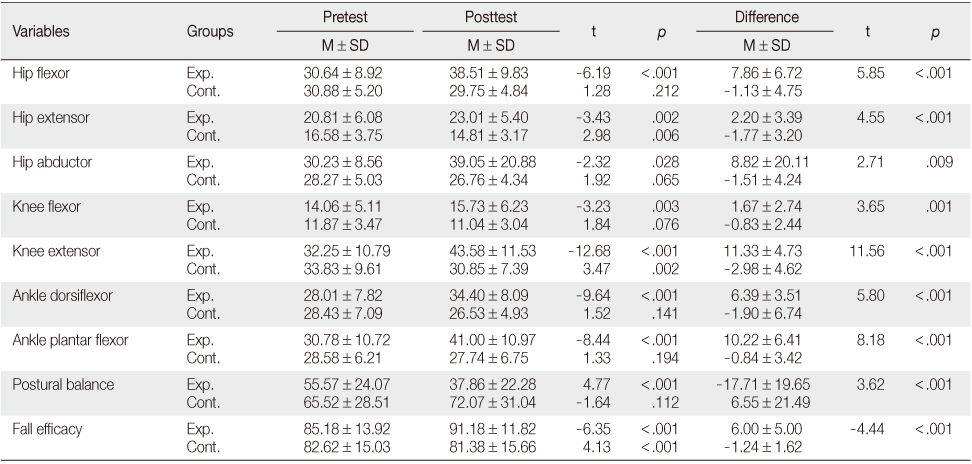Select the Groups column header
The height and width of the screenshot is (464, 972).
(210, 31)
